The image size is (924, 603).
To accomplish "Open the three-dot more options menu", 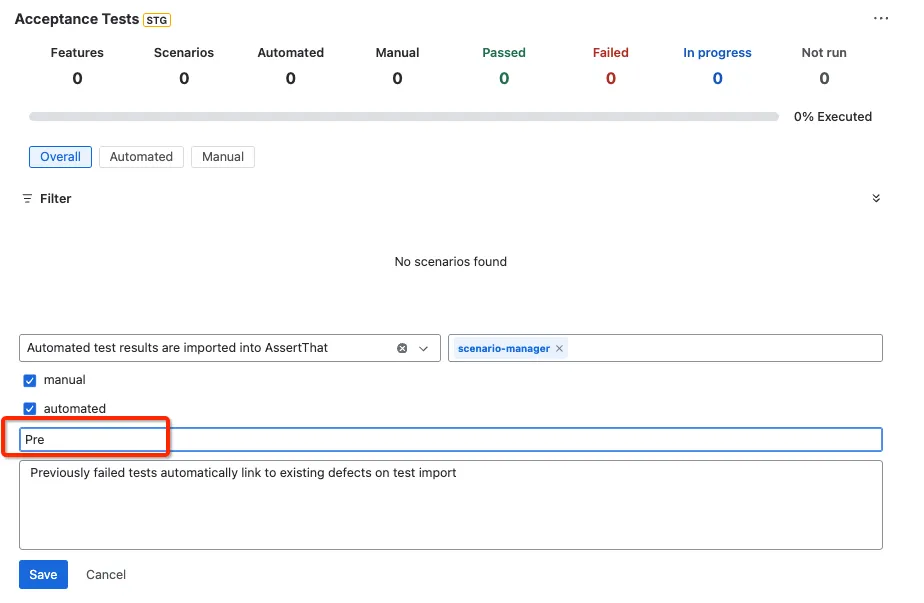I will [x=880, y=18].
